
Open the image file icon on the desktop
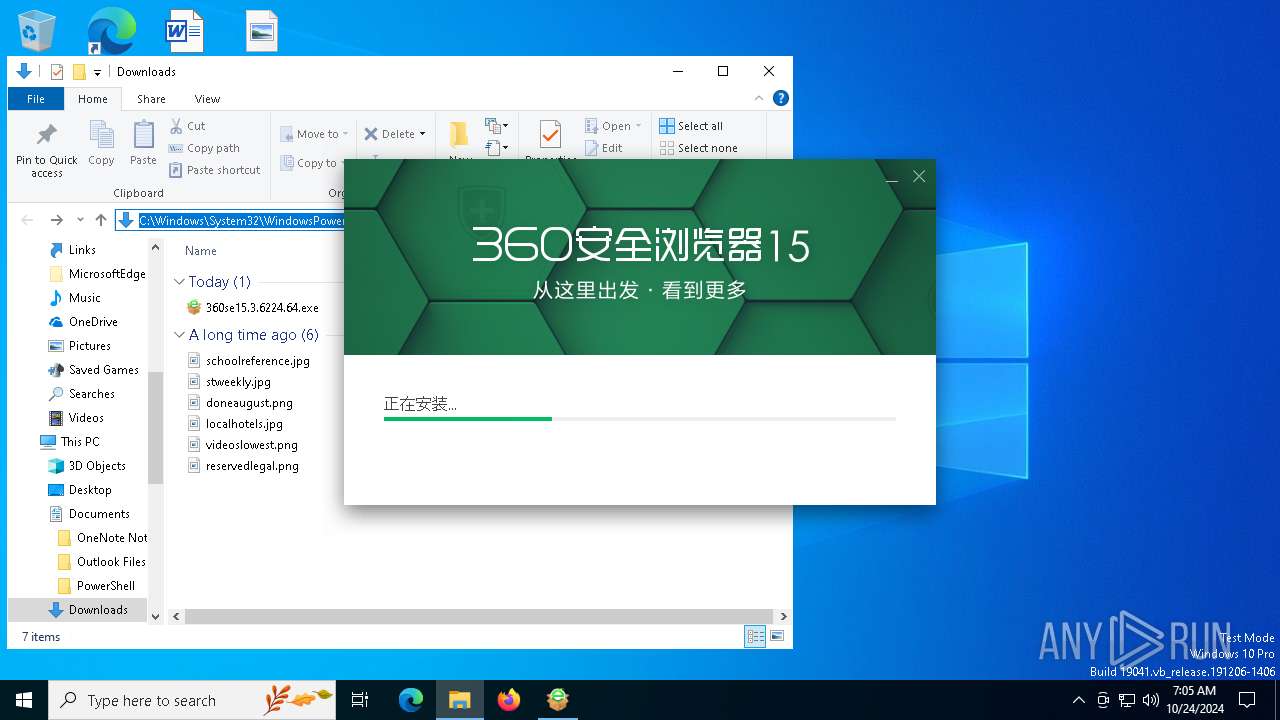262,31
